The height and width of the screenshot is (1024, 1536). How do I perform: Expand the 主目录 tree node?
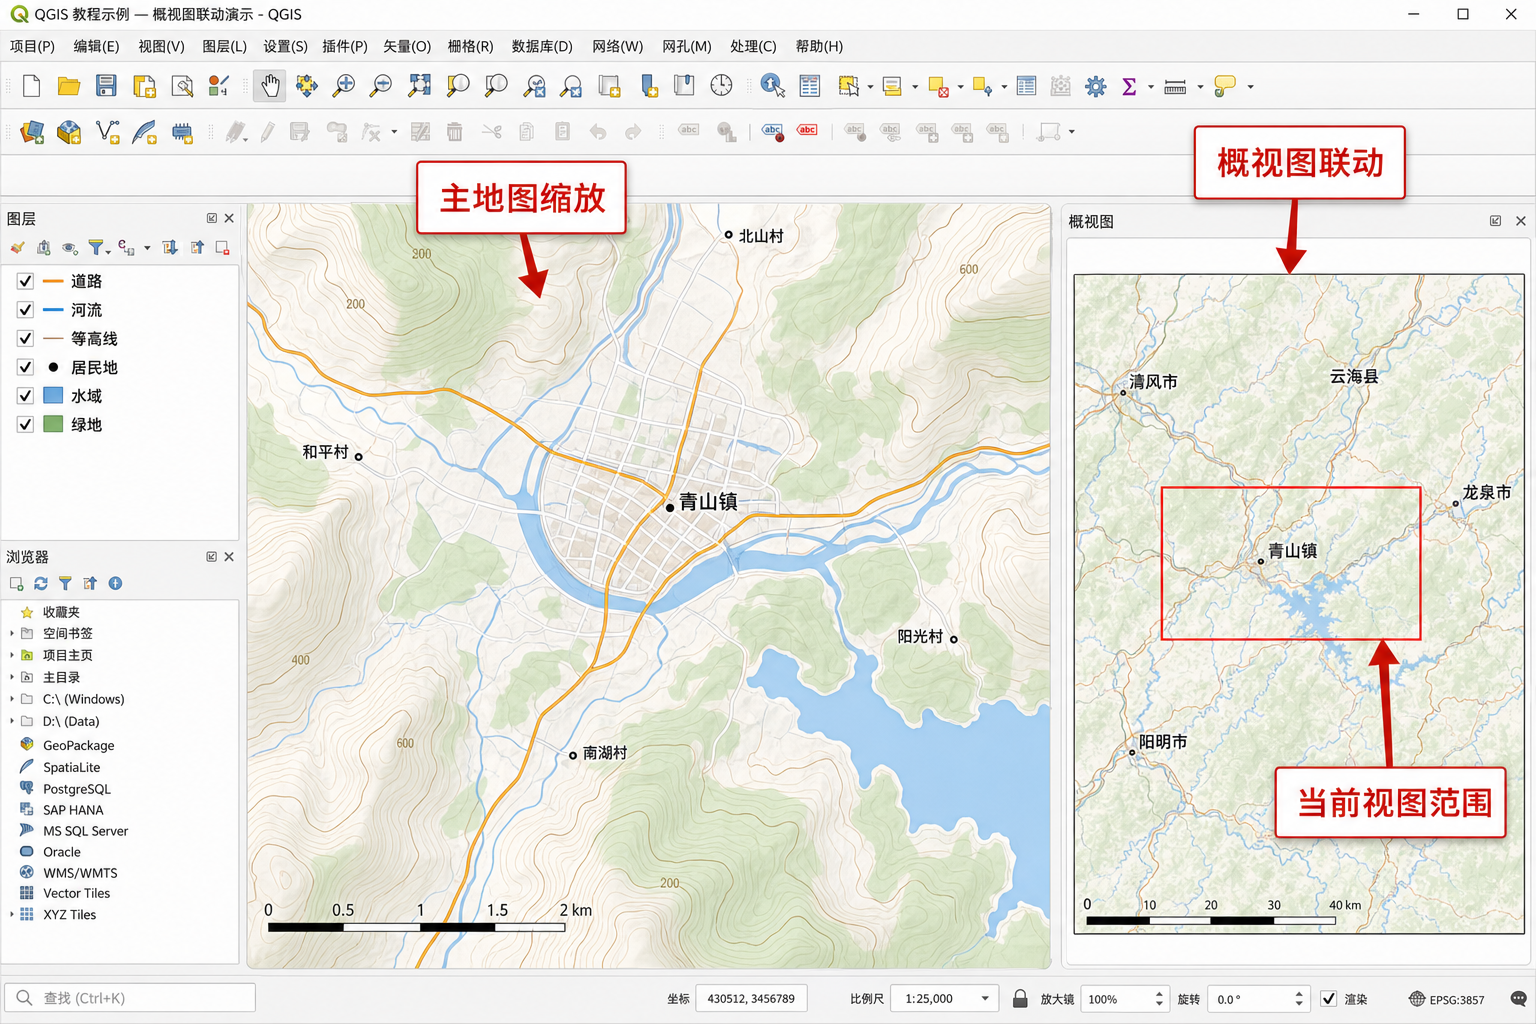(x=12, y=677)
